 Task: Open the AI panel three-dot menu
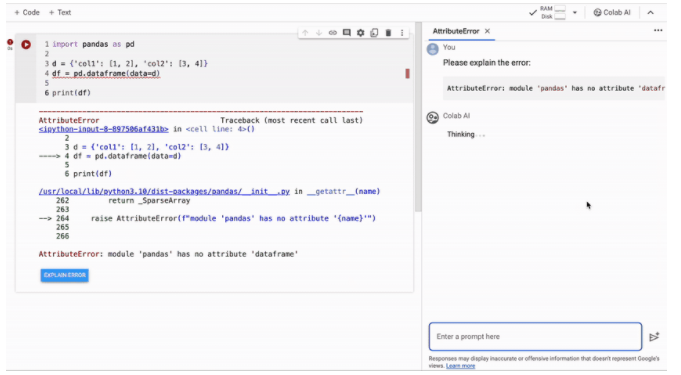pos(658,30)
